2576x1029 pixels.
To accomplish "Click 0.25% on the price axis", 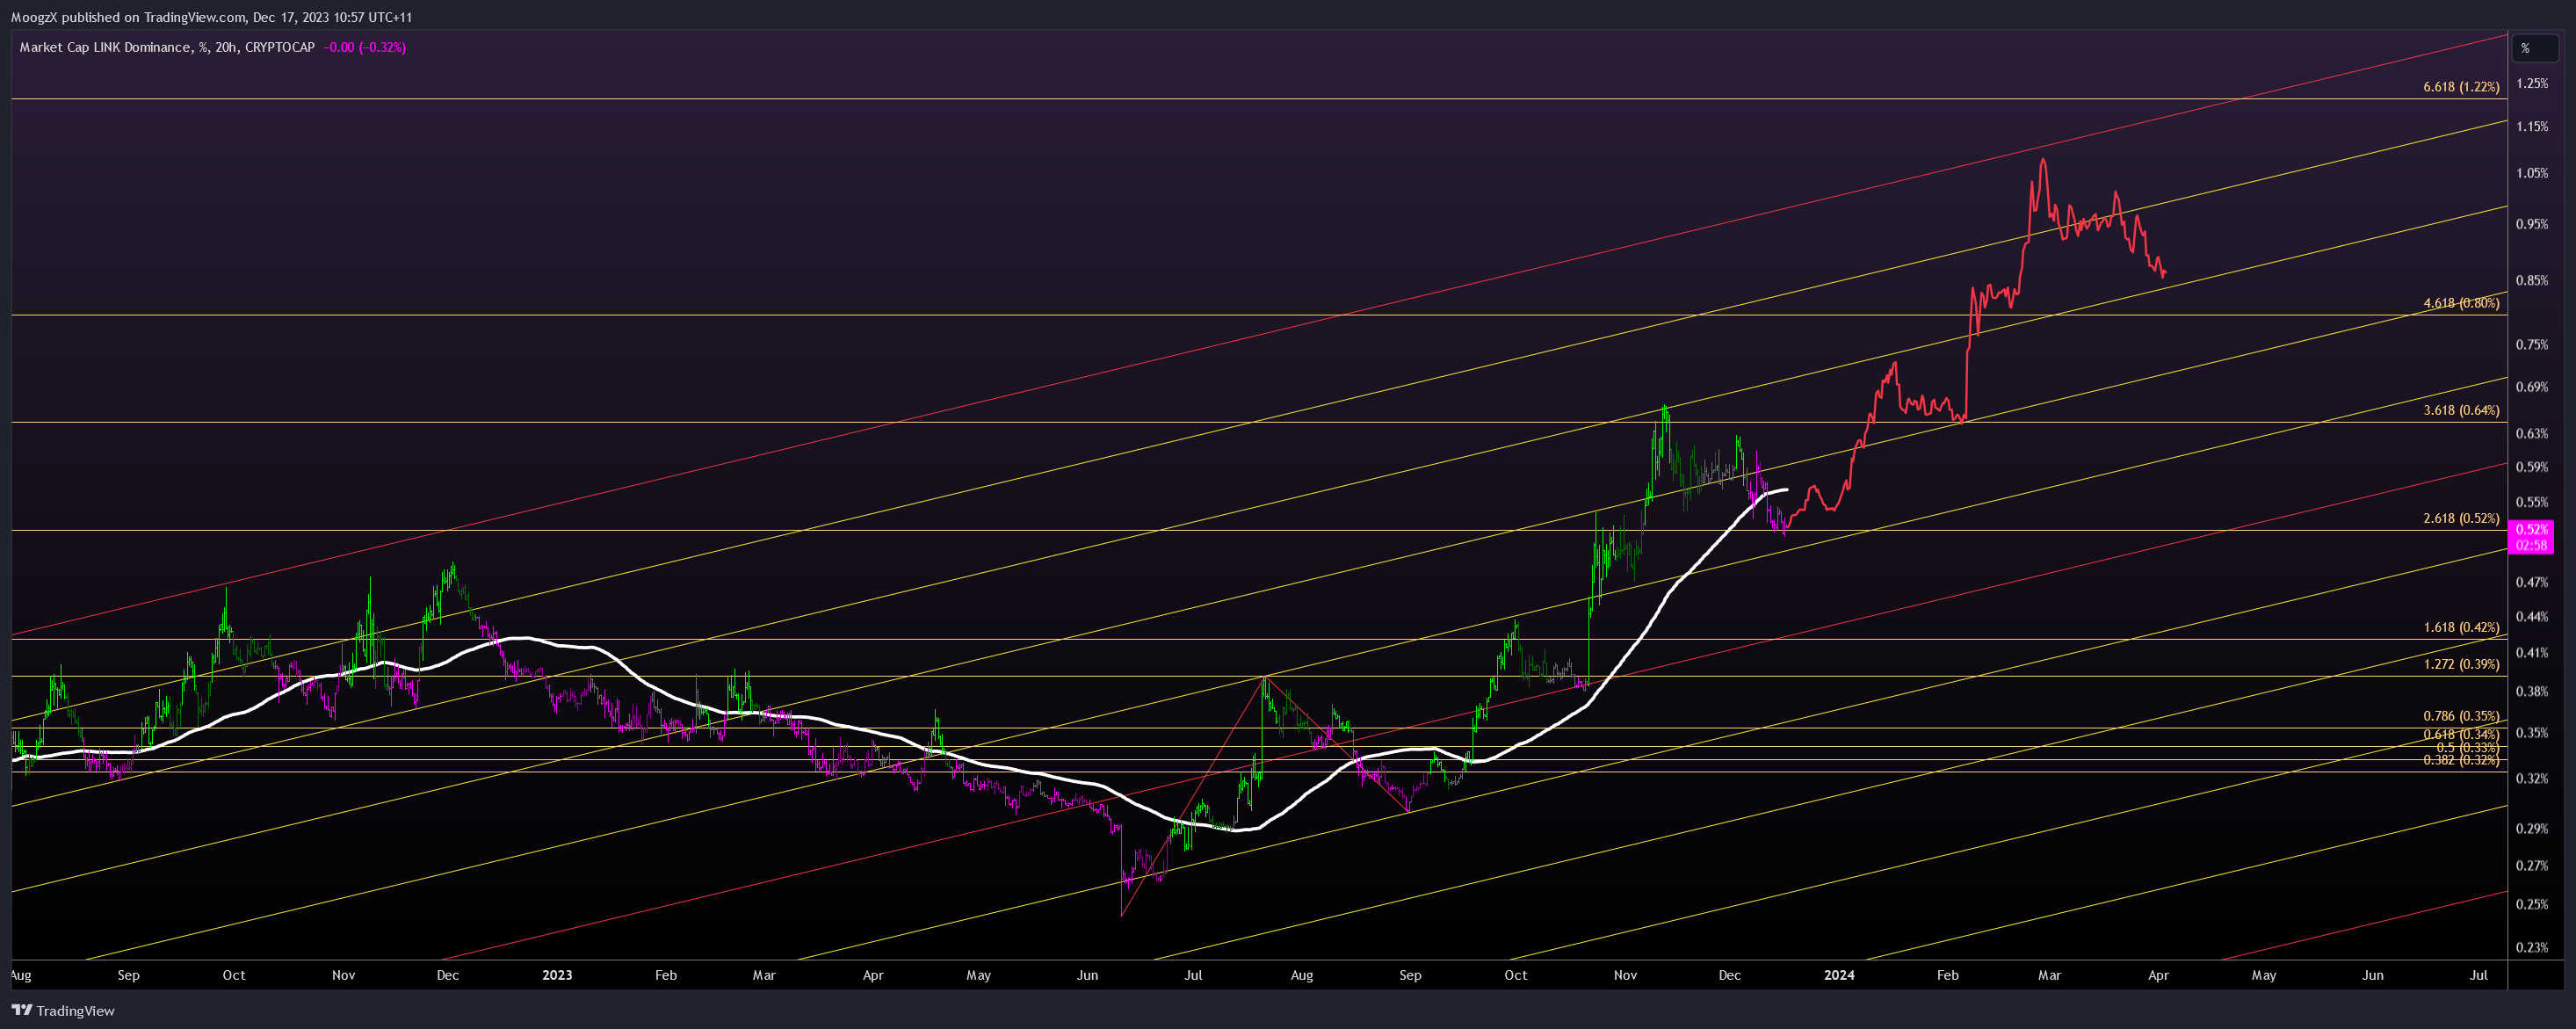I will click(2532, 905).
